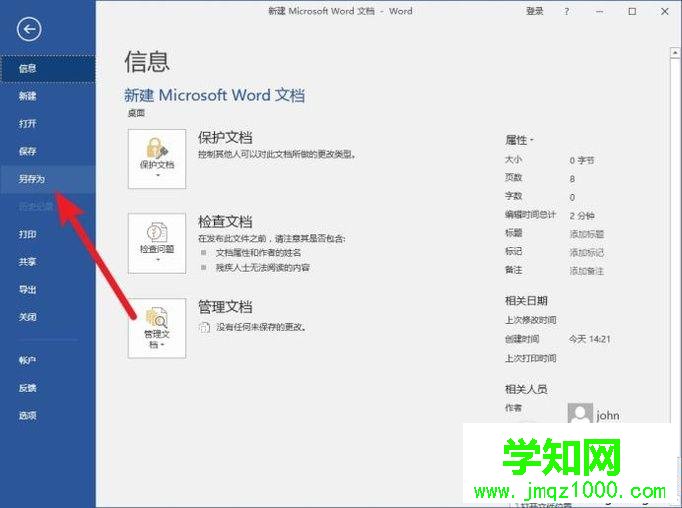Open help with the question mark
Viewport: 682px width, 508px height.
(x=566, y=12)
